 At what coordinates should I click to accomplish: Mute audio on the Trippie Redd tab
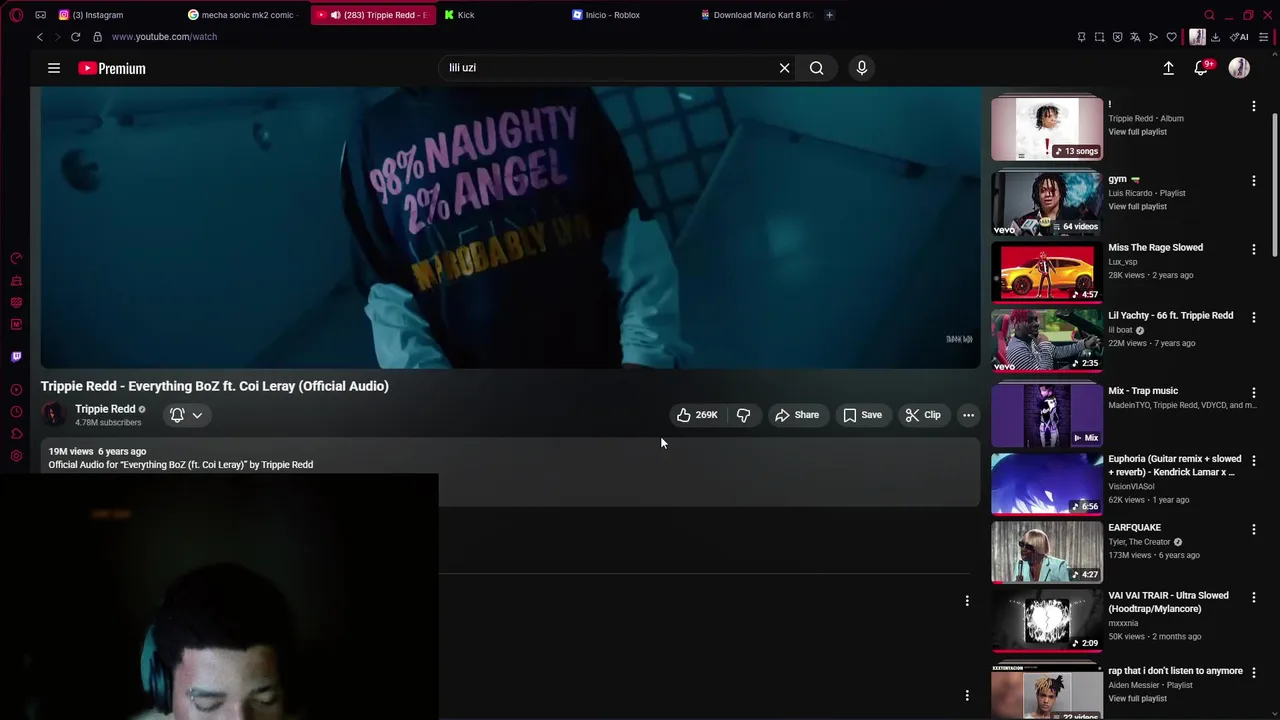pos(335,15)
